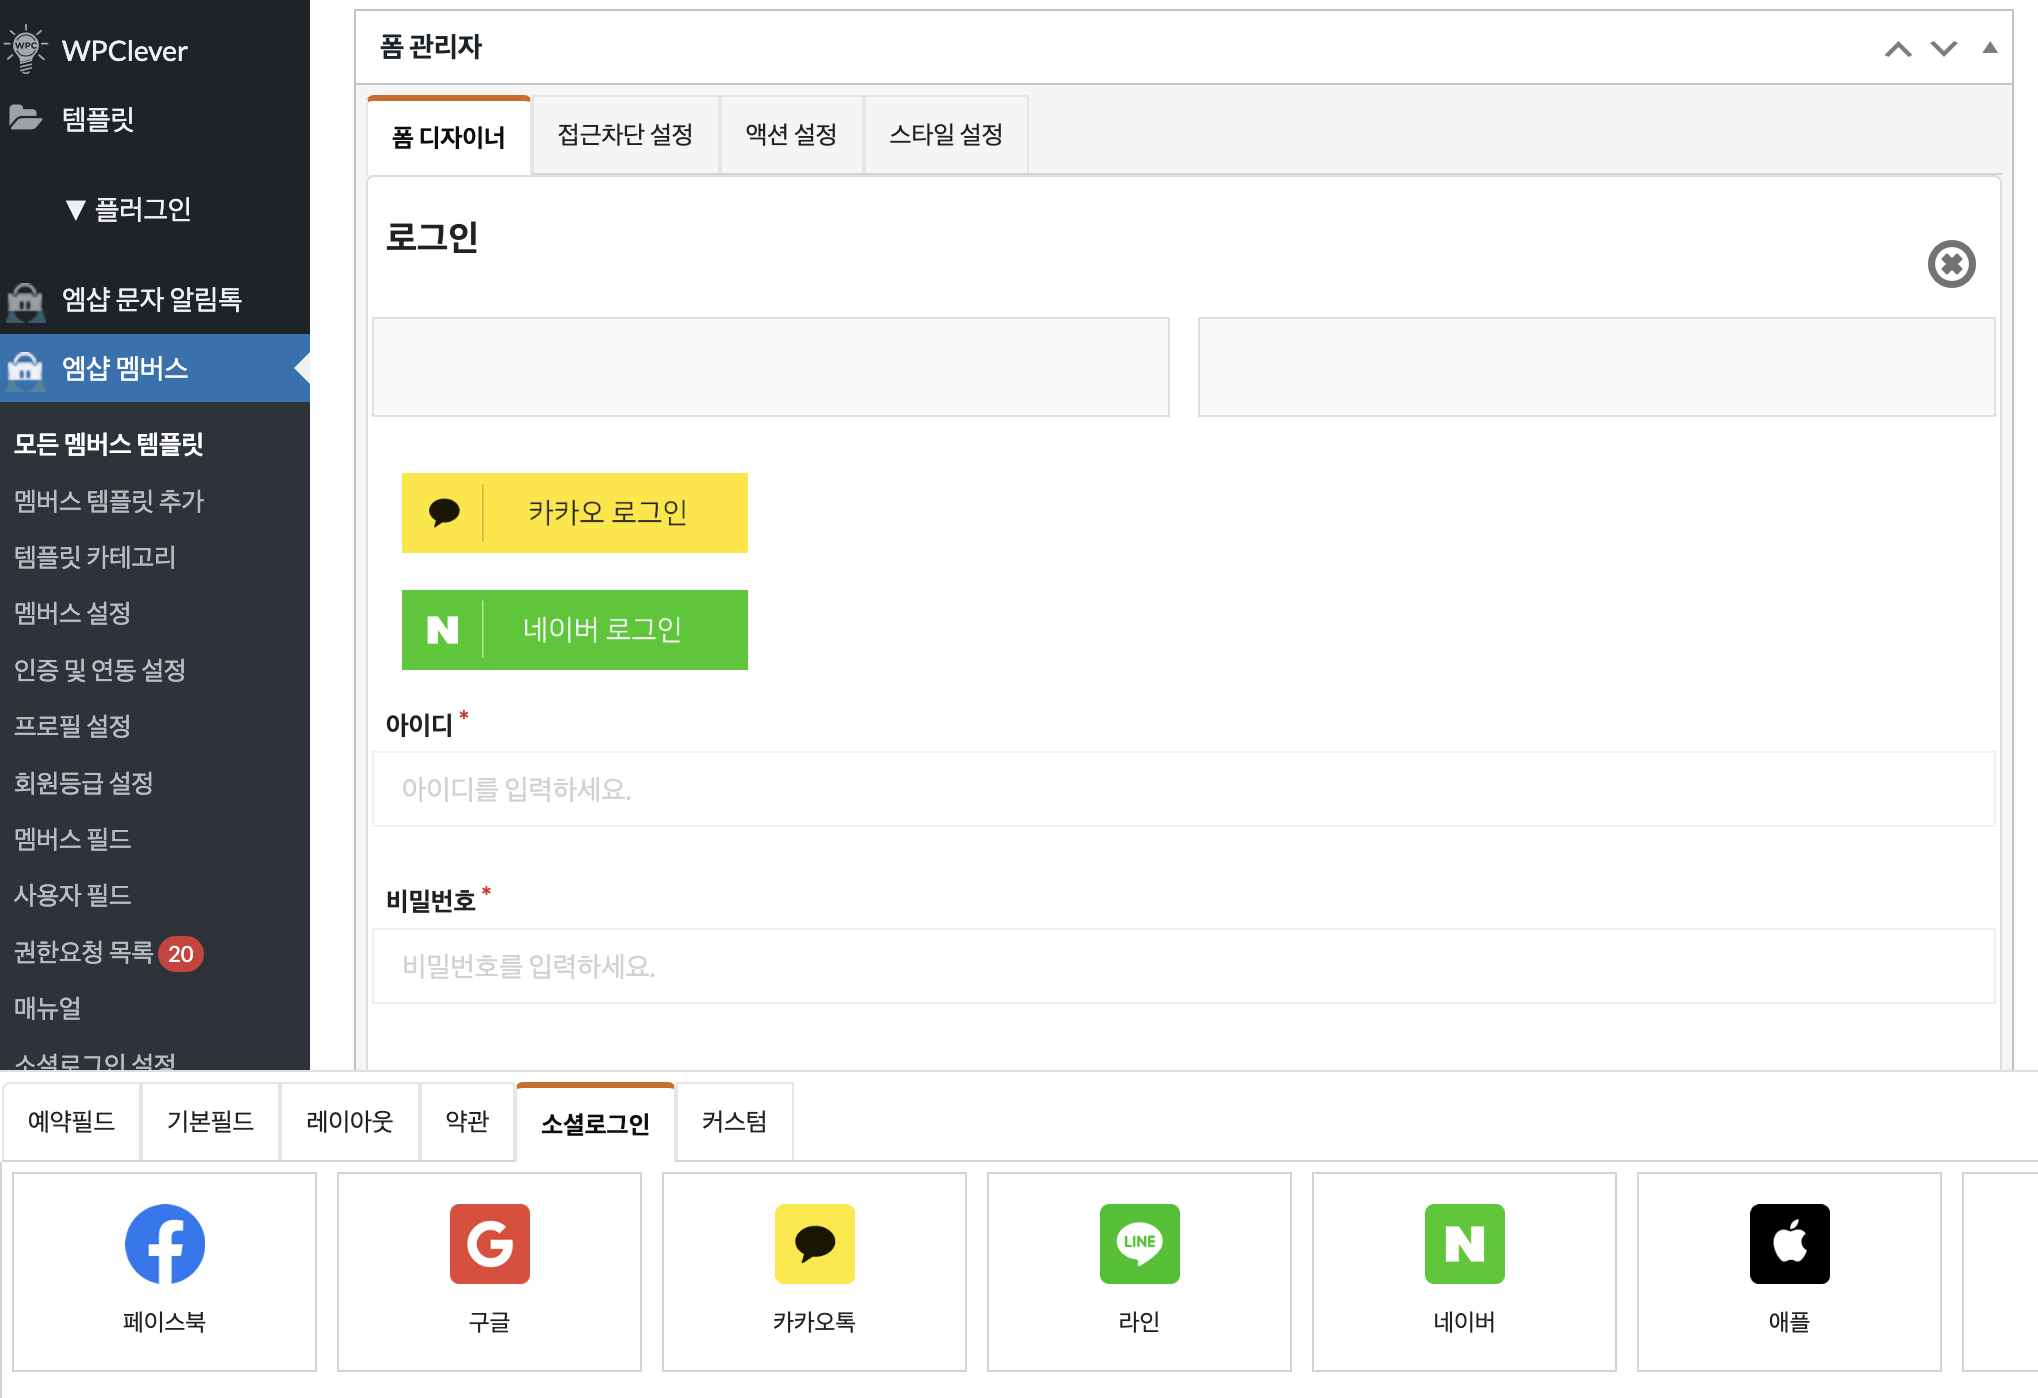Switch to the 레이아웃 tab
This screenshot has width=2038, height=1398.
tap(350, 1122)
